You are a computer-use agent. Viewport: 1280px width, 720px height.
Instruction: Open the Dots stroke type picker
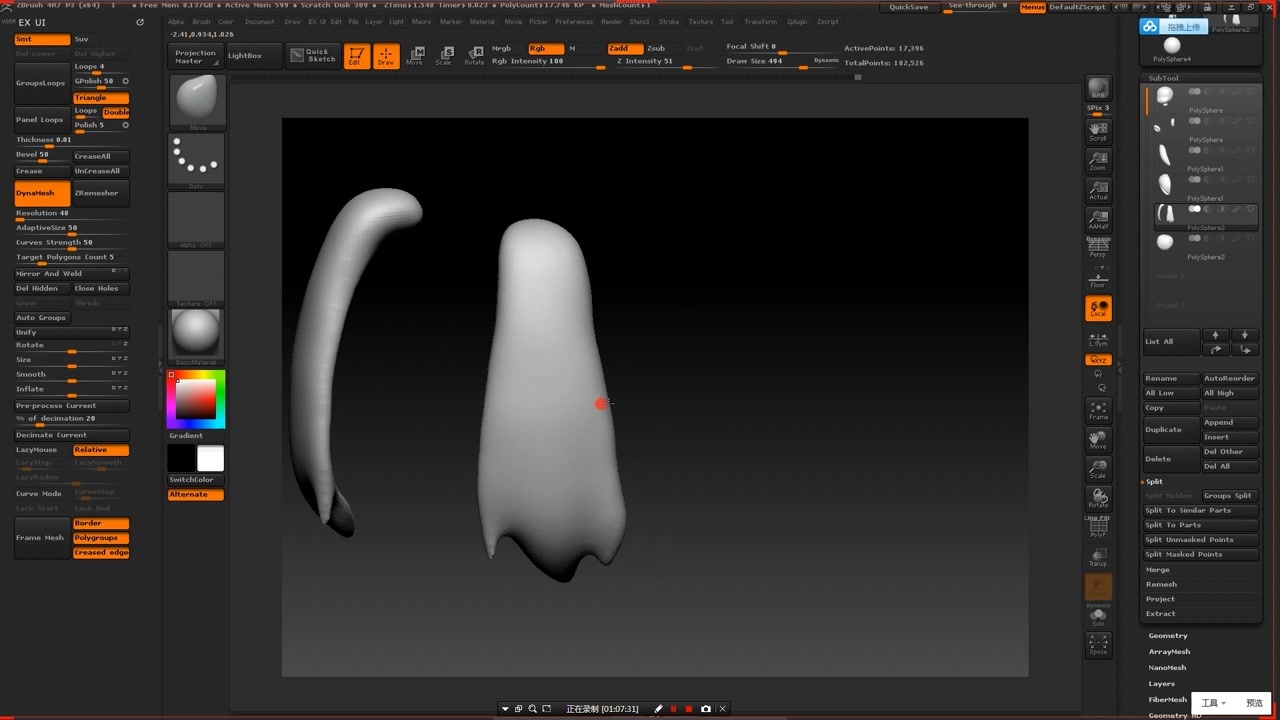click(196, 160)
